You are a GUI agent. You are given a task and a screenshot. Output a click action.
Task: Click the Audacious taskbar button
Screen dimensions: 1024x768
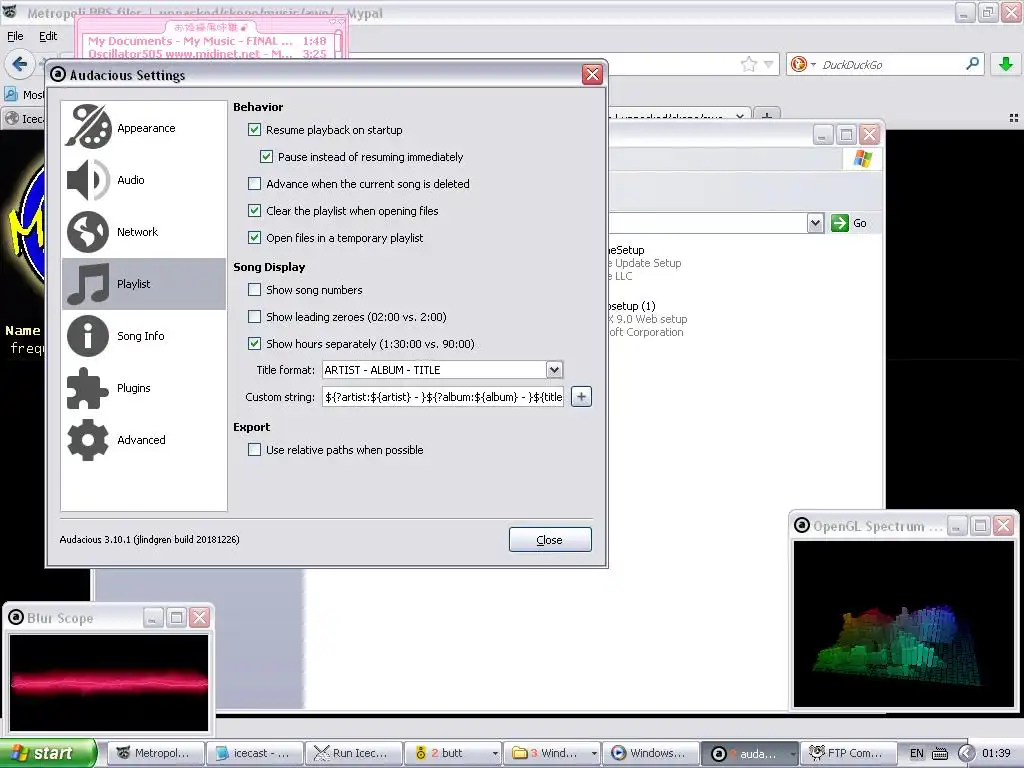[x=749, y=753]
